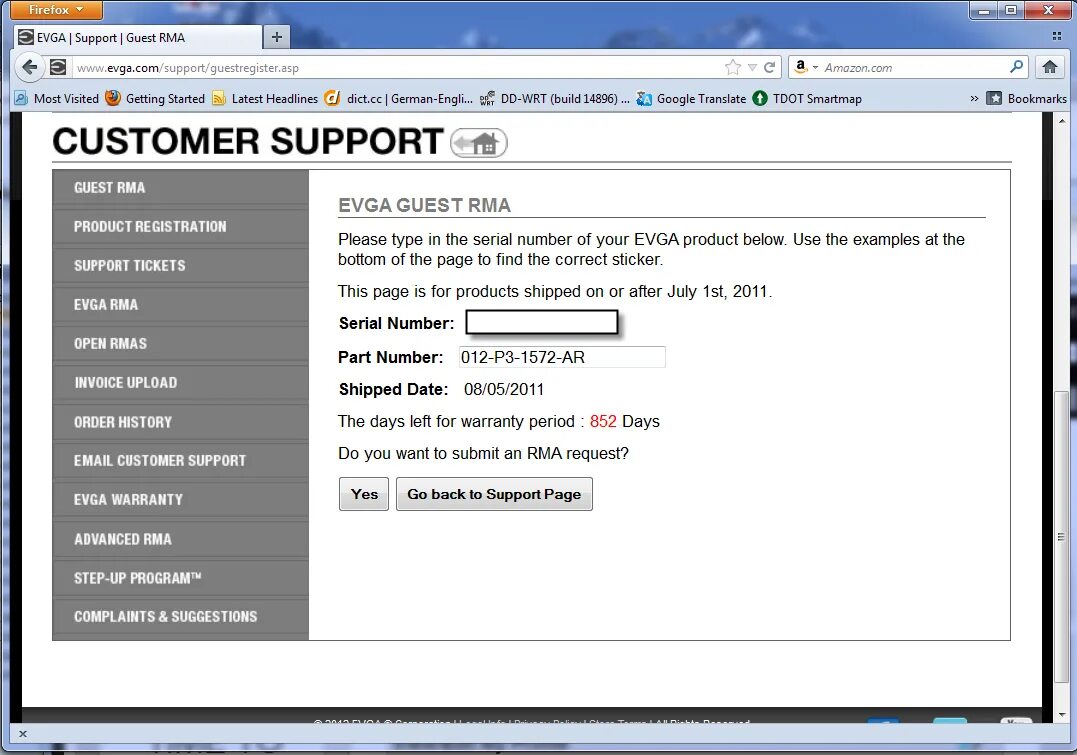This screenshot has width=1077, height=755.
Task: Select Step-Up Program in the sidebar
Action: tap(181, 578)
